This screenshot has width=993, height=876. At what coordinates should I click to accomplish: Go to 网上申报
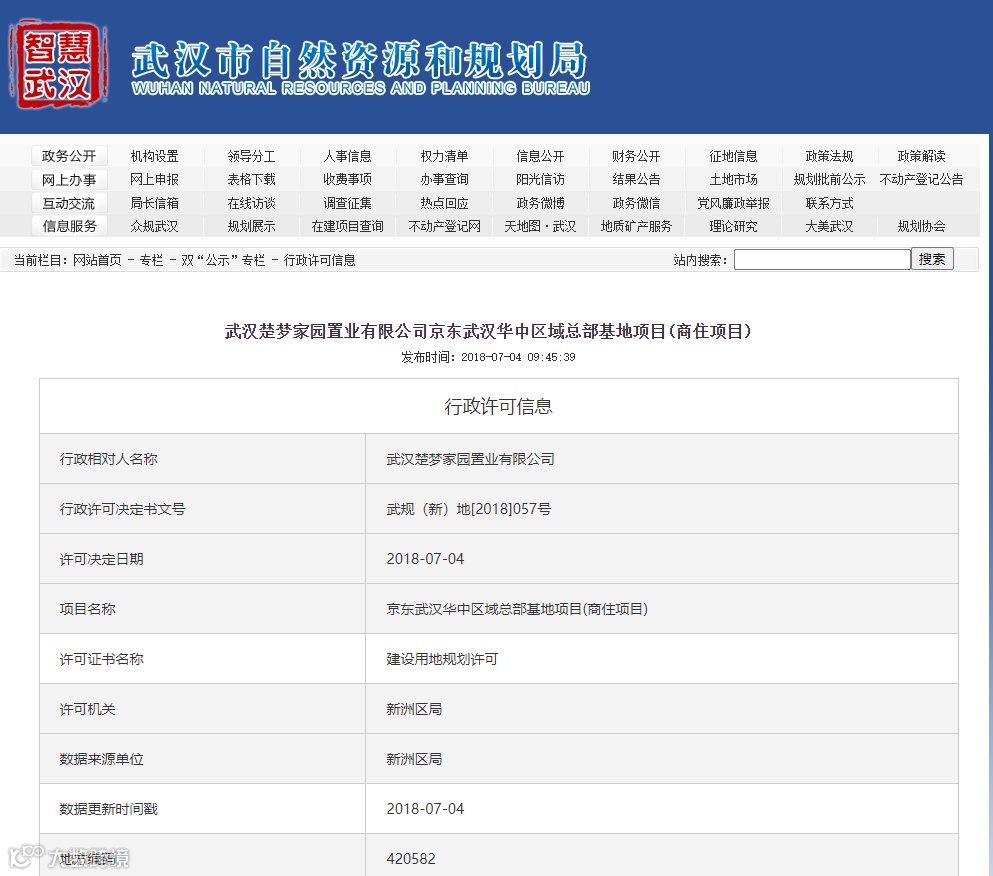(x=155, y=179)
